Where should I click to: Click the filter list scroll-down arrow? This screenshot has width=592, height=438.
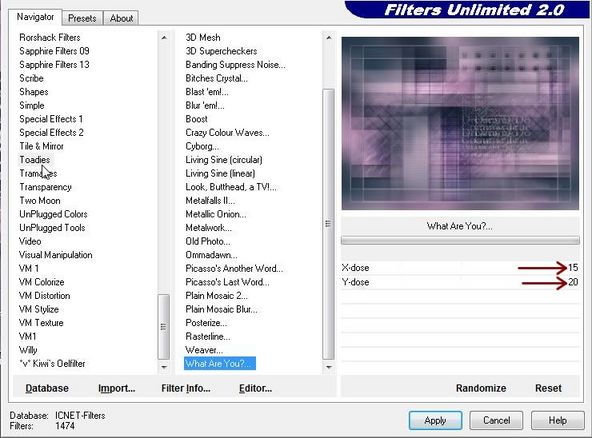(329, 367)
